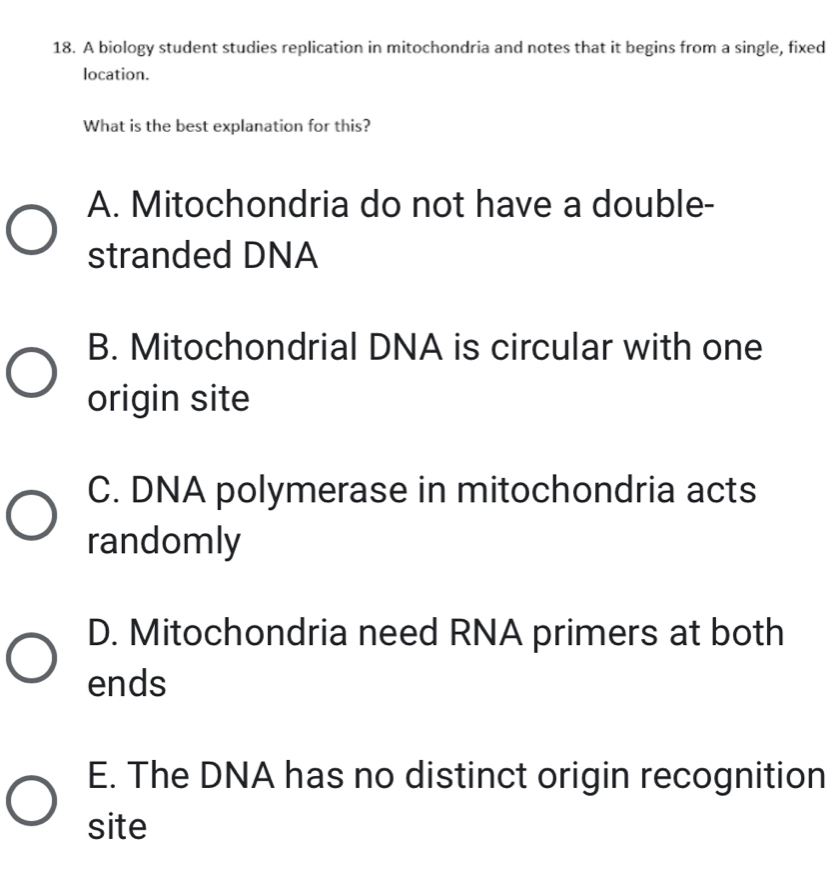
Task: Select the radio button for option B
Action: 30,373
